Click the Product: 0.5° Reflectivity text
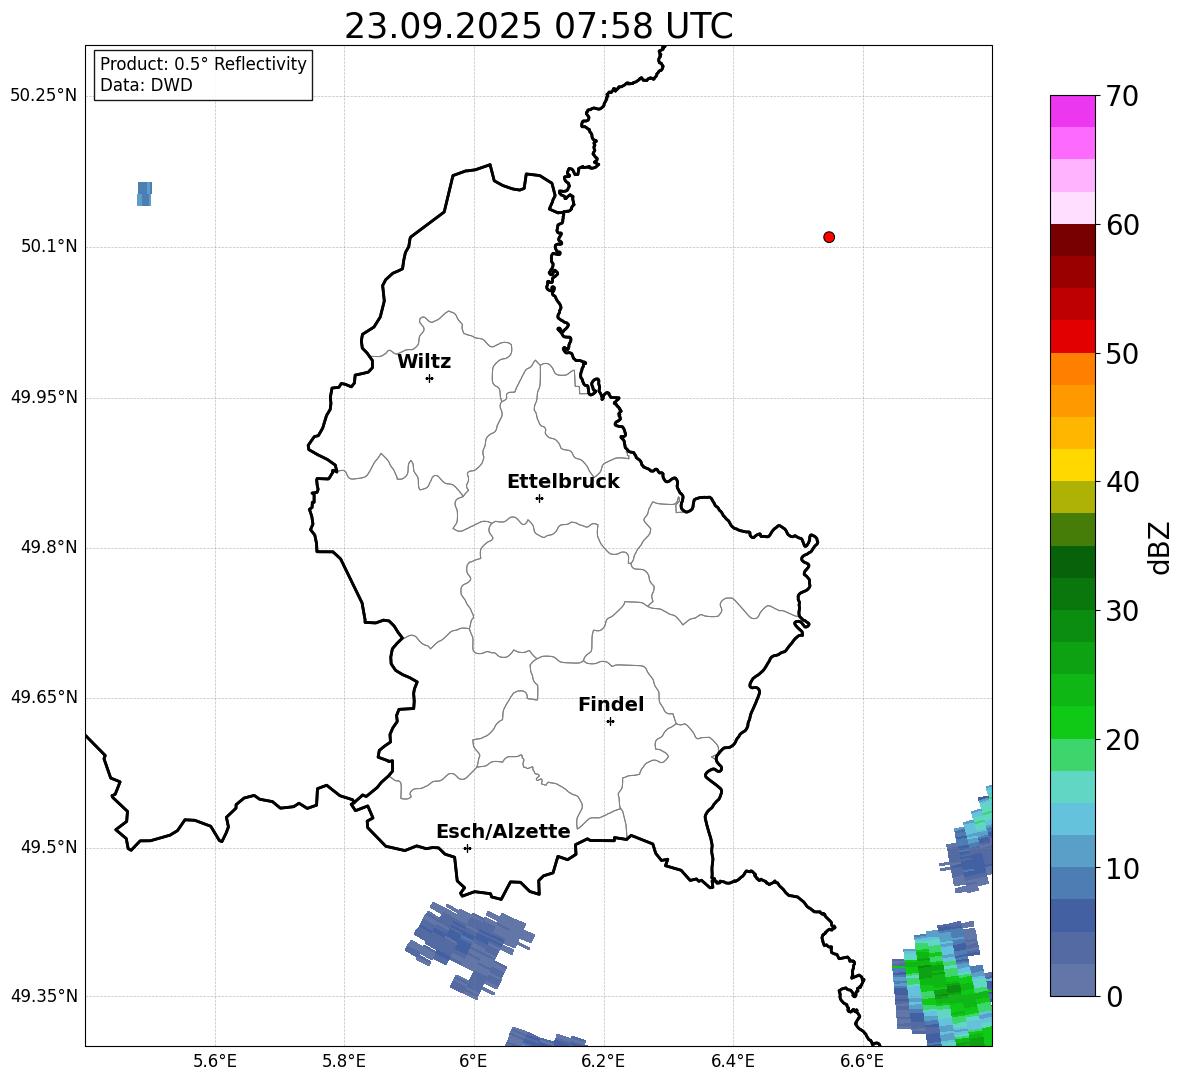1184x1081 pixels. (203, 63)
